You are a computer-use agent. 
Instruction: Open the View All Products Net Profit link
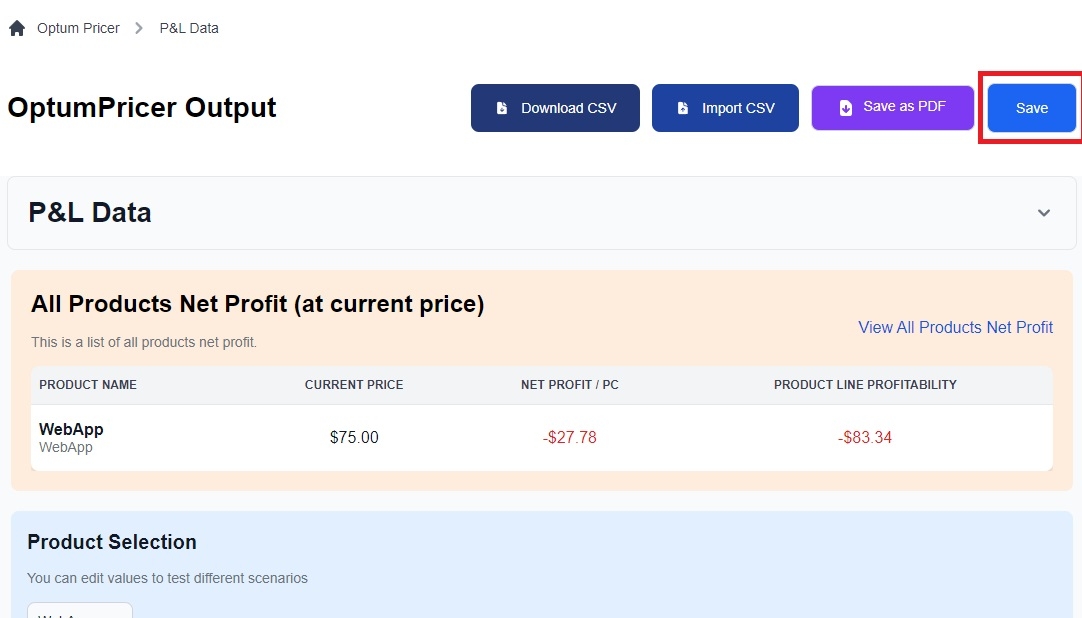pyautogui.click(x=955, y=327)
